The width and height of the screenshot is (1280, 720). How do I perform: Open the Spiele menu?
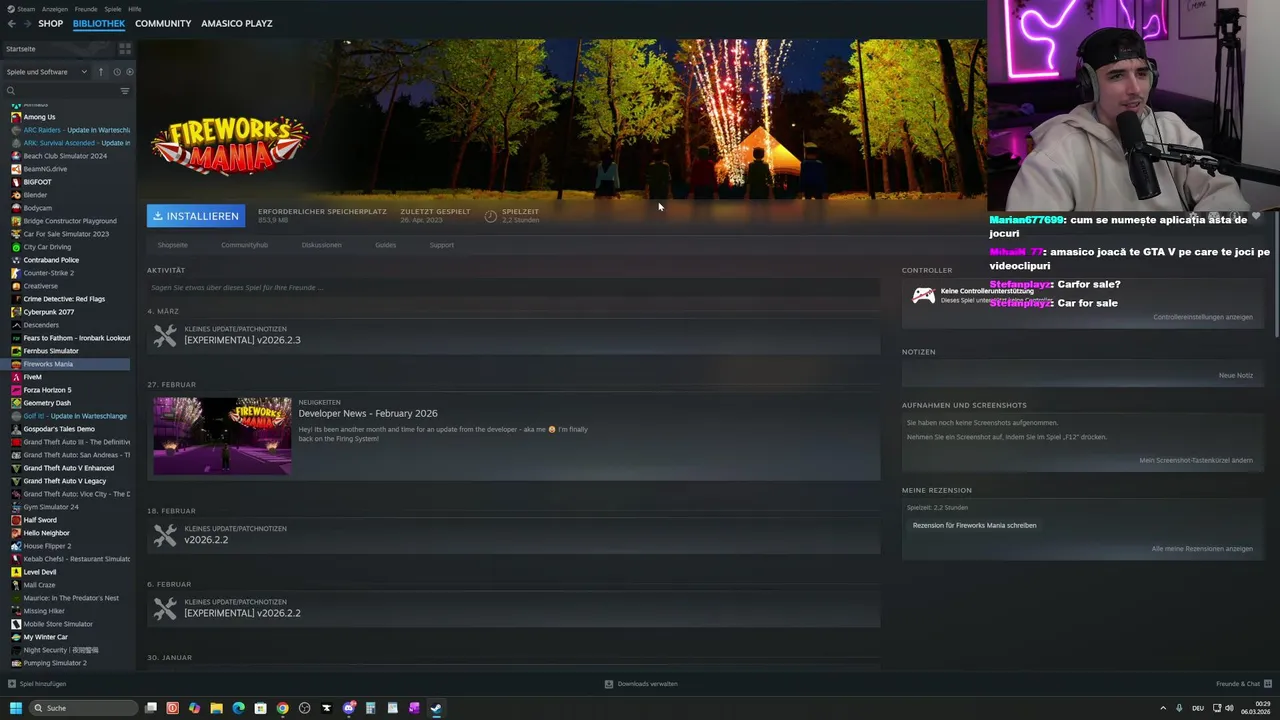[113, 9]
